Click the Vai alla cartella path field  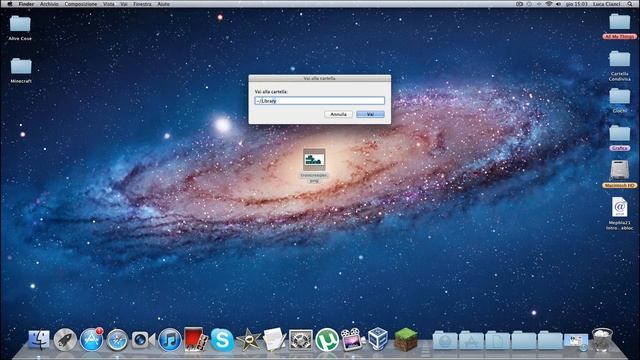[320, 100]
